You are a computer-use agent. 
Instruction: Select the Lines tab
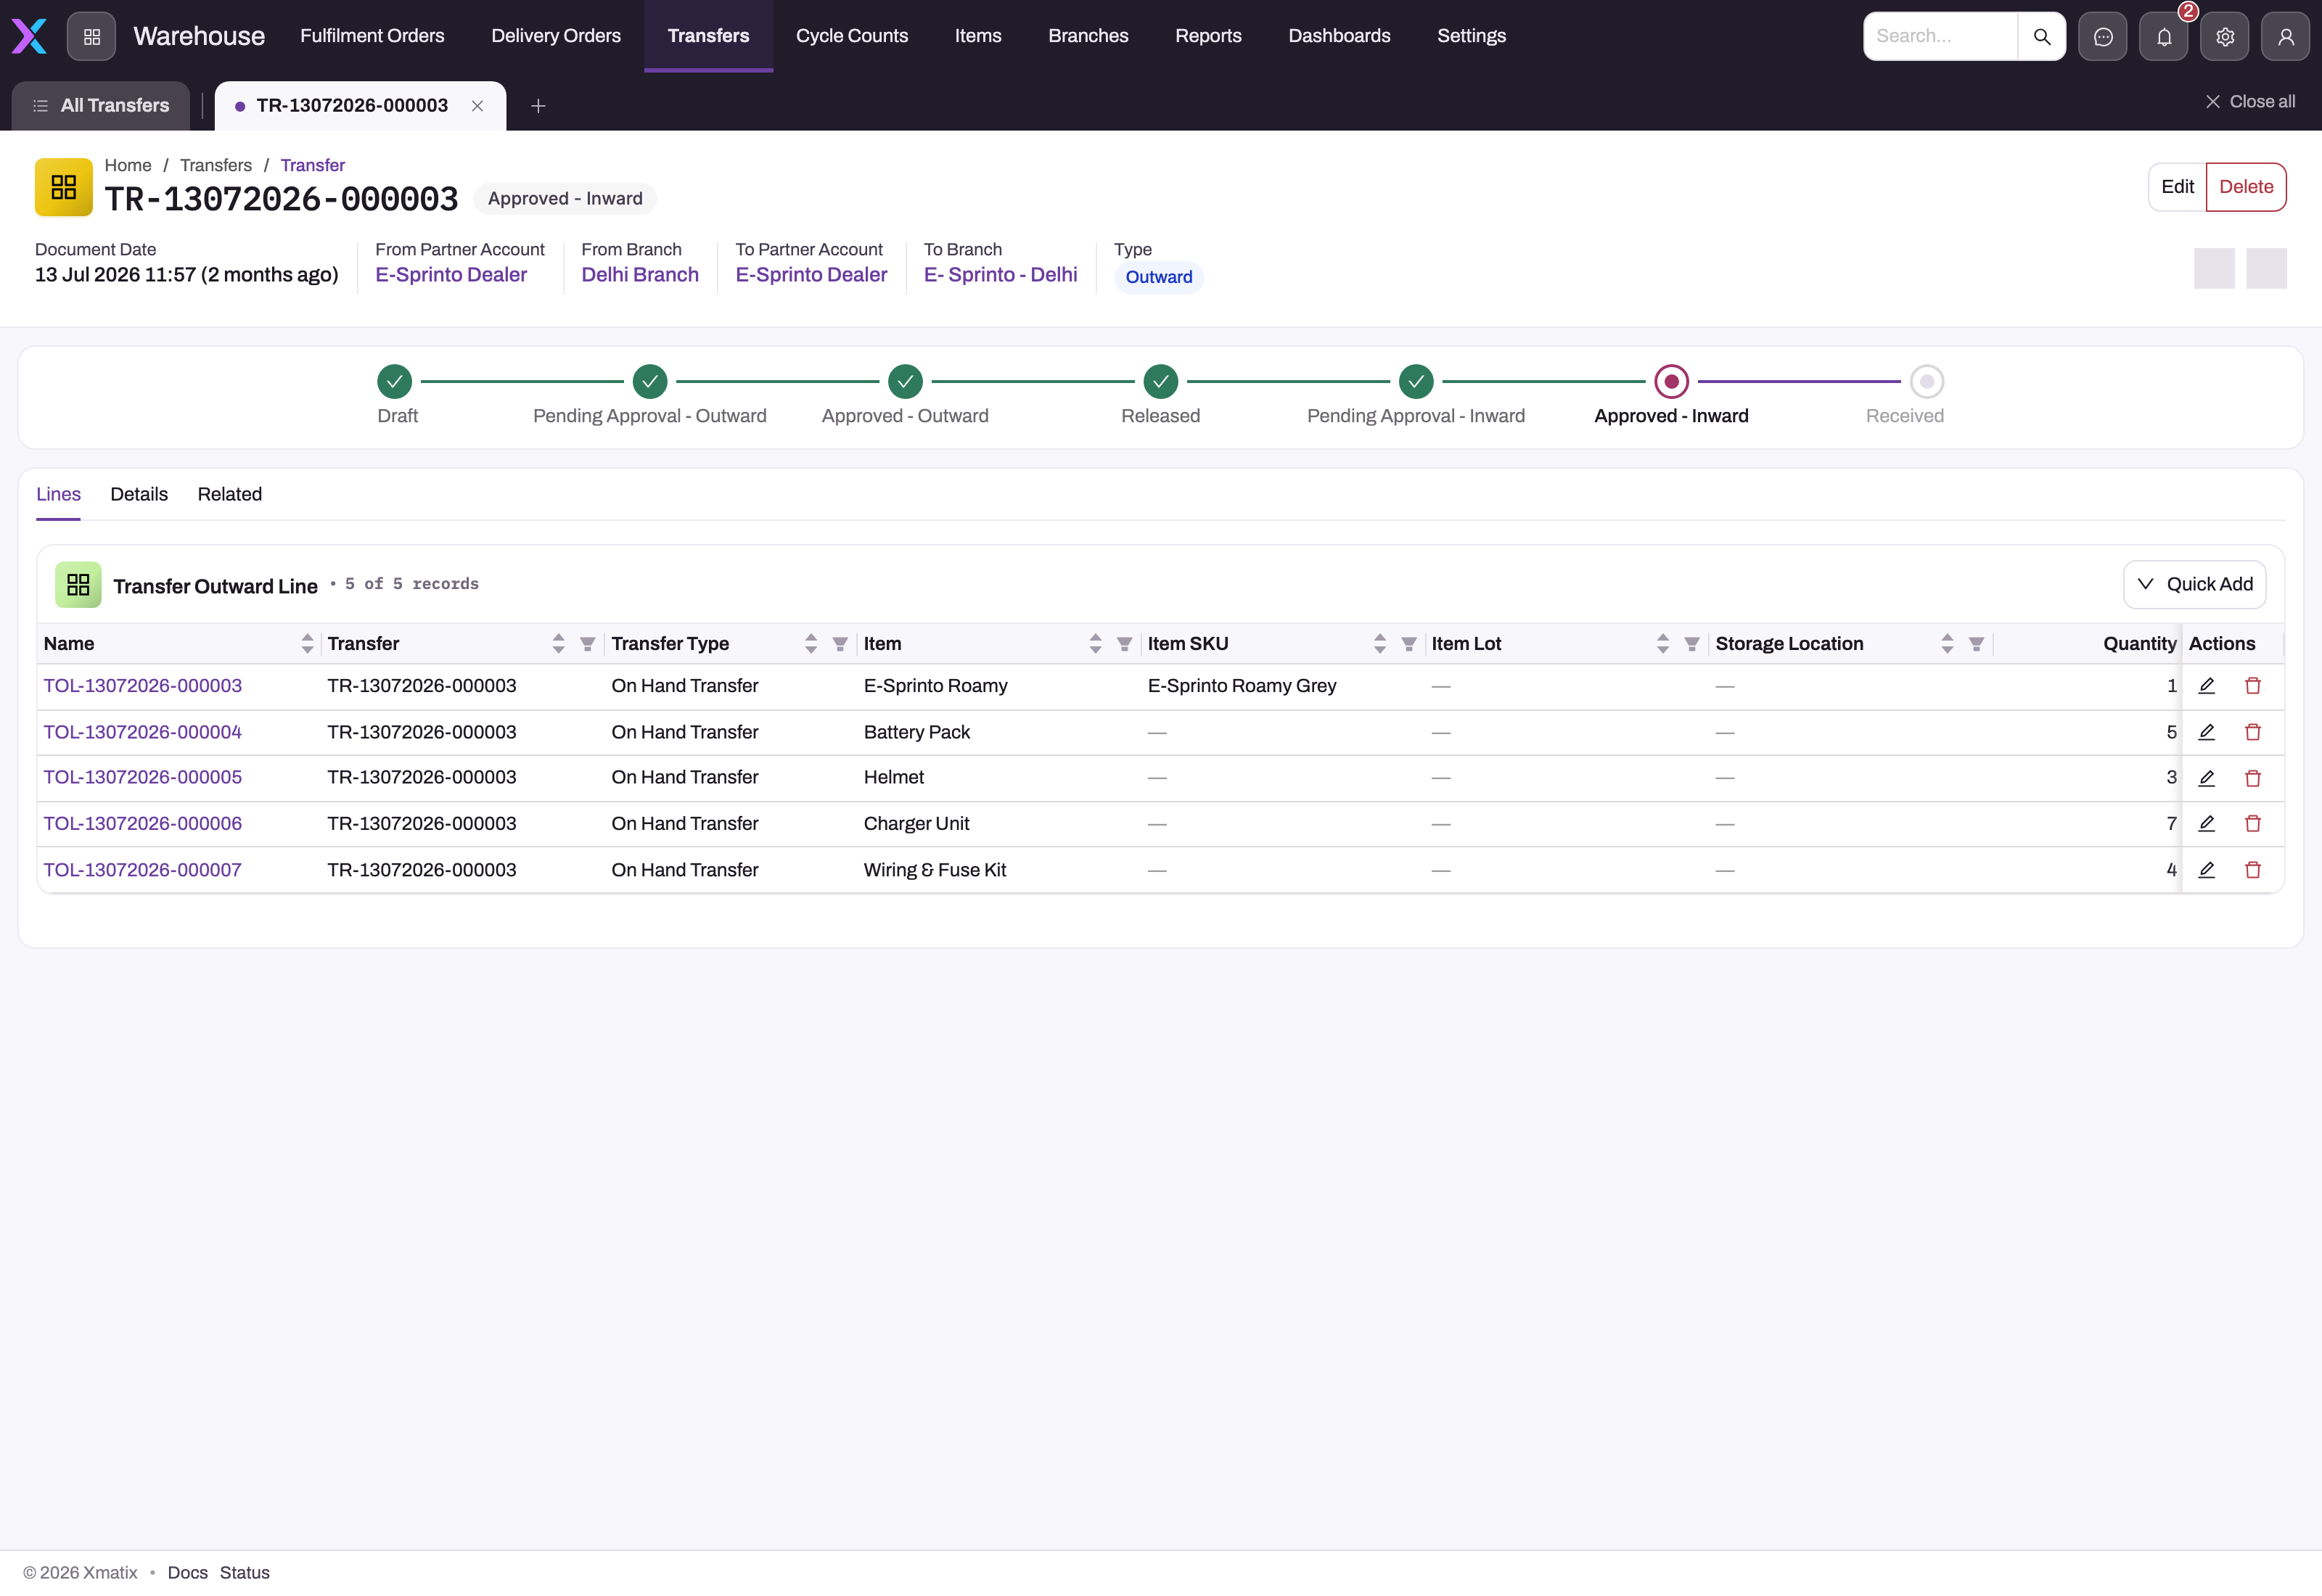58,495
